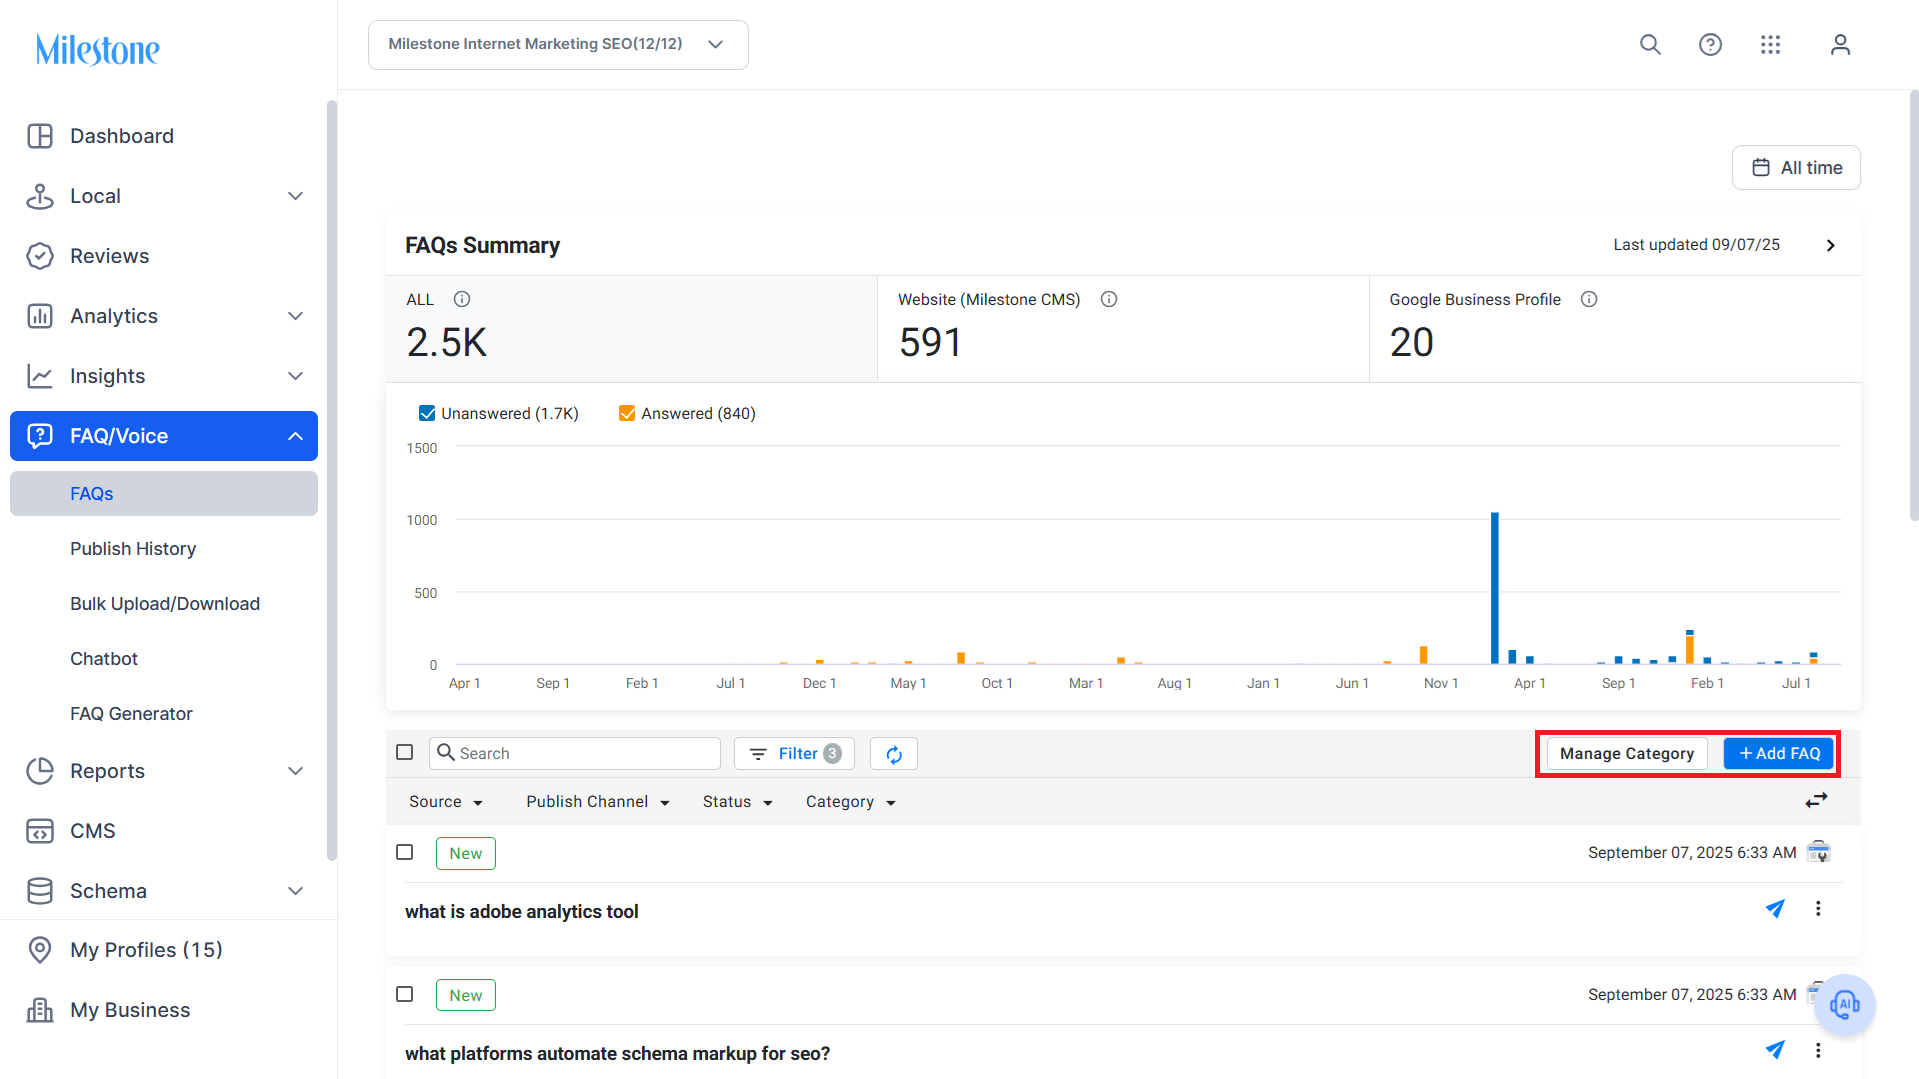Click the swap arrows icon in filter row
The image size is (1919, 1079).
[1816, 801]
